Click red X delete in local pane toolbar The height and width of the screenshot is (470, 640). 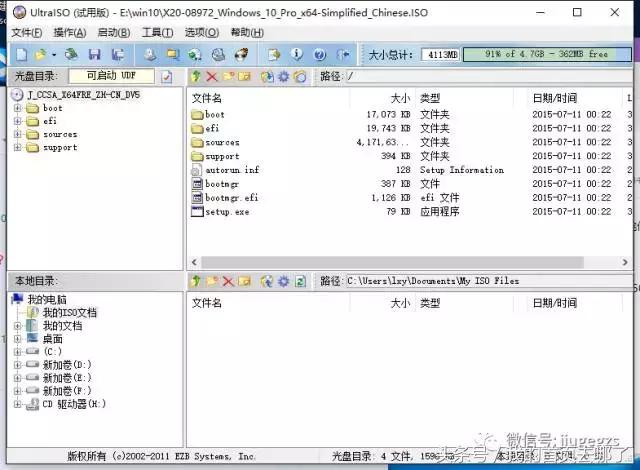(x=228, y=281)
